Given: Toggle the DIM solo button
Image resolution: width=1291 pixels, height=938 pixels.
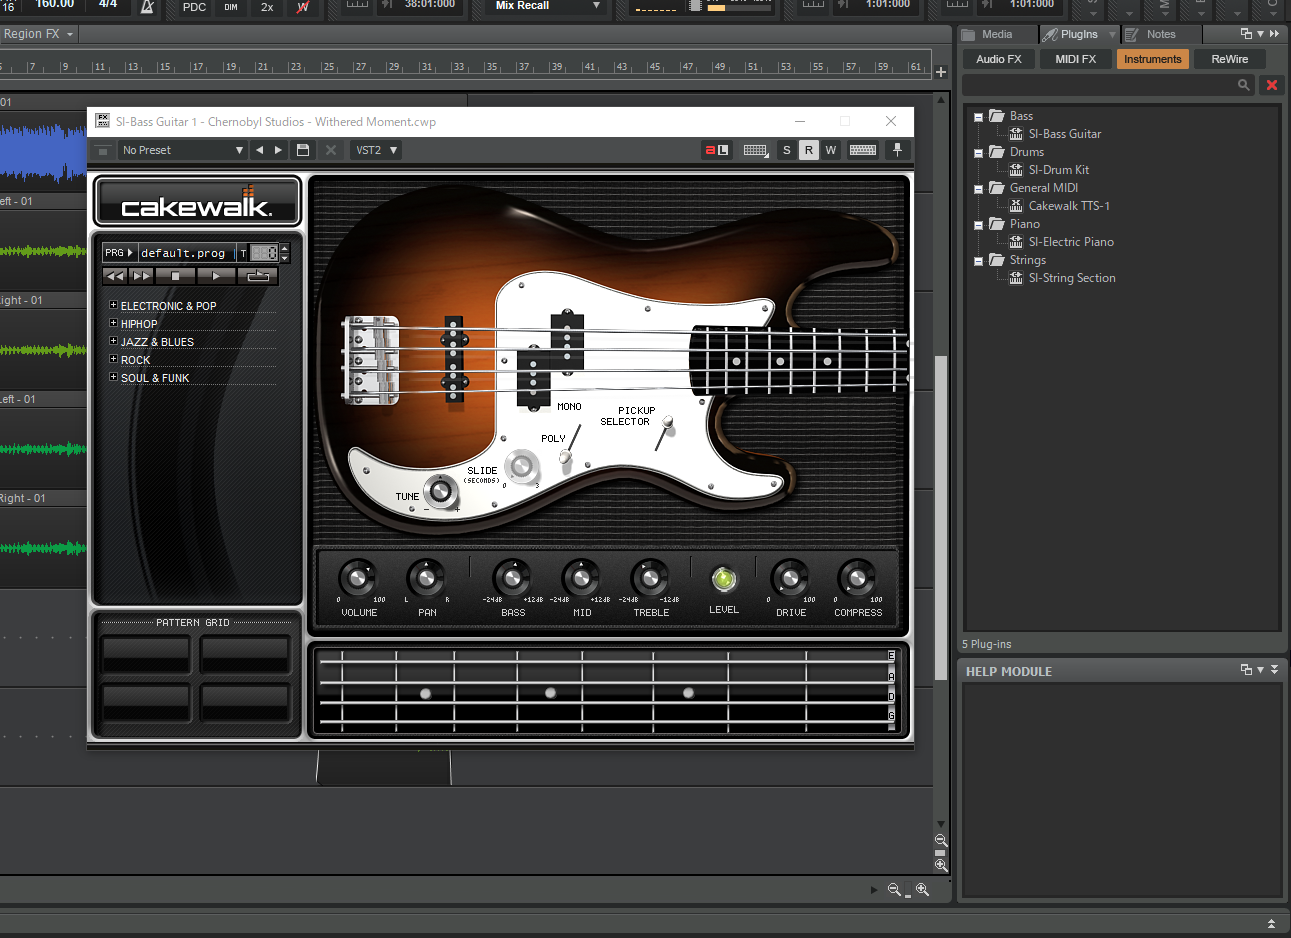Looking at the screenshot, I should [231, 7].
